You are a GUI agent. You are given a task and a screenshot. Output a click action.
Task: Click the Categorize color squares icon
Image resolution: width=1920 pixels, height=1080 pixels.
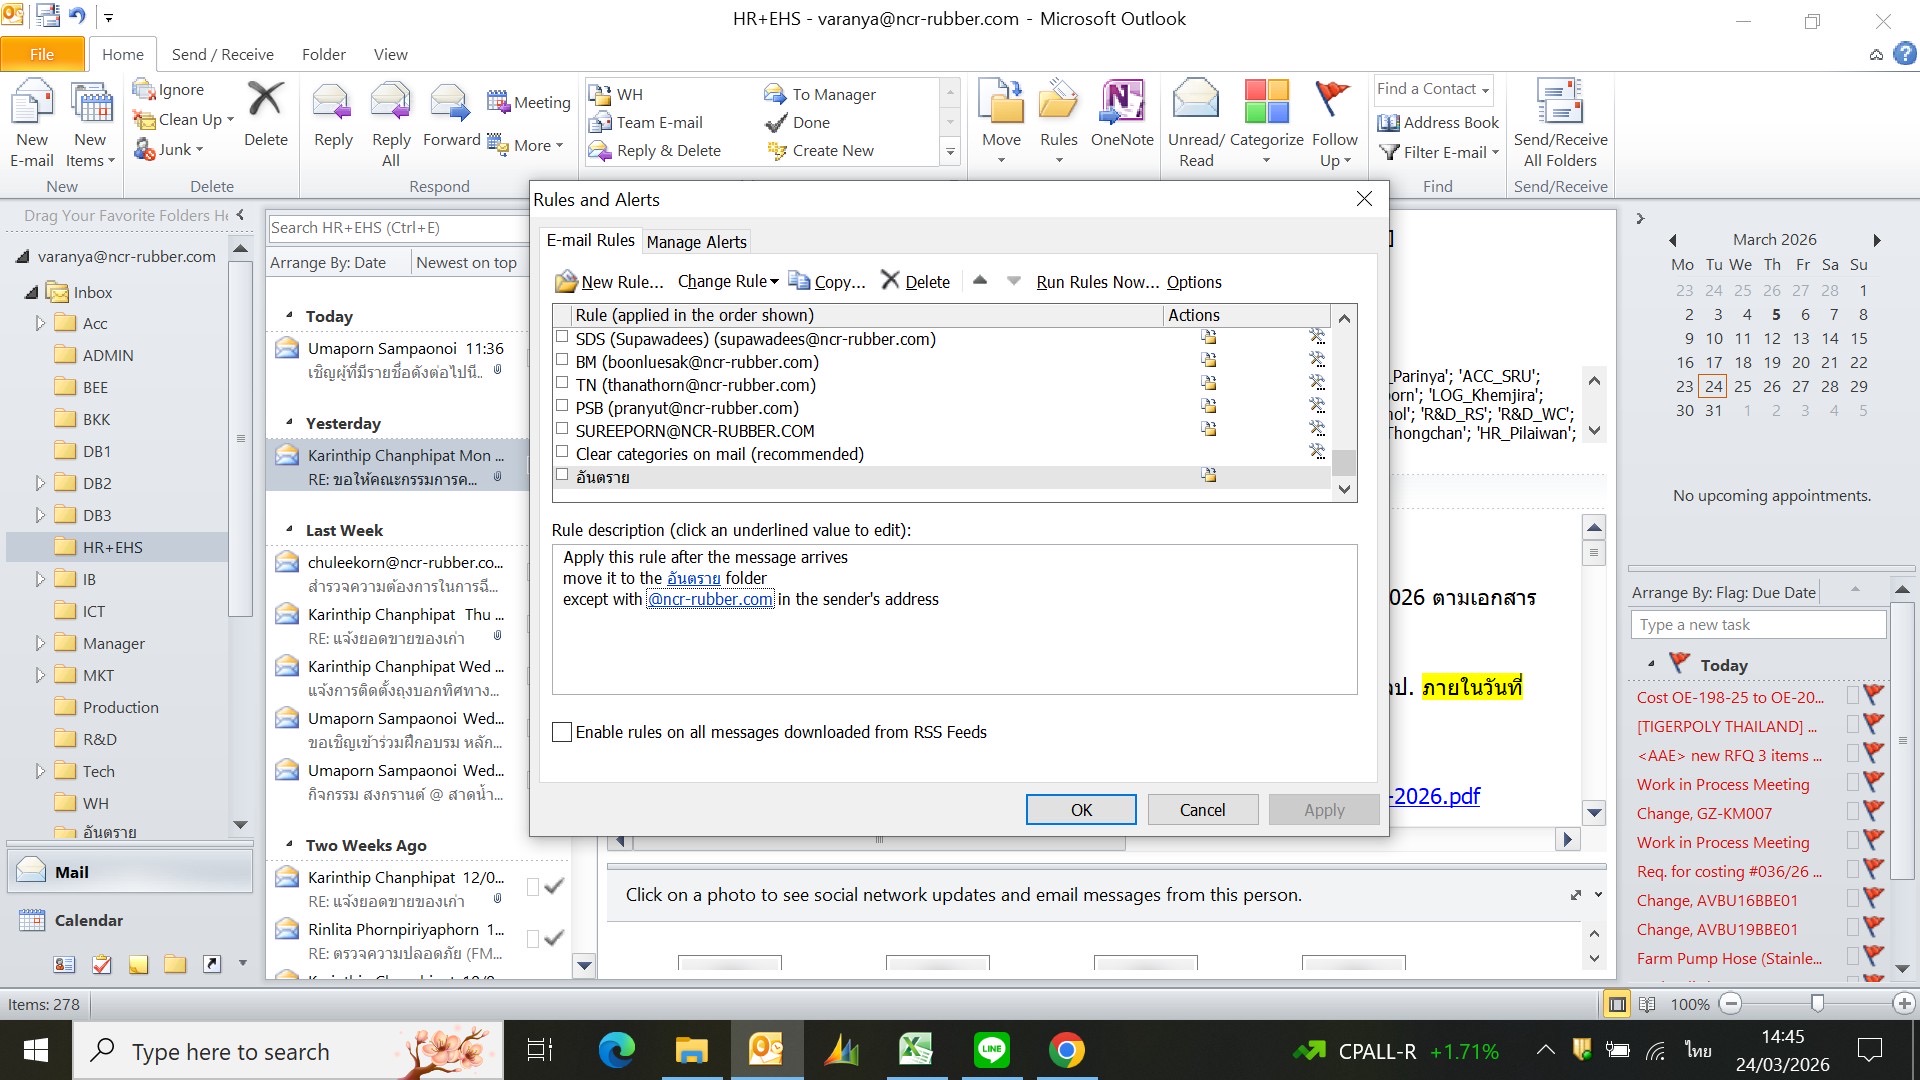point(1266,103)
